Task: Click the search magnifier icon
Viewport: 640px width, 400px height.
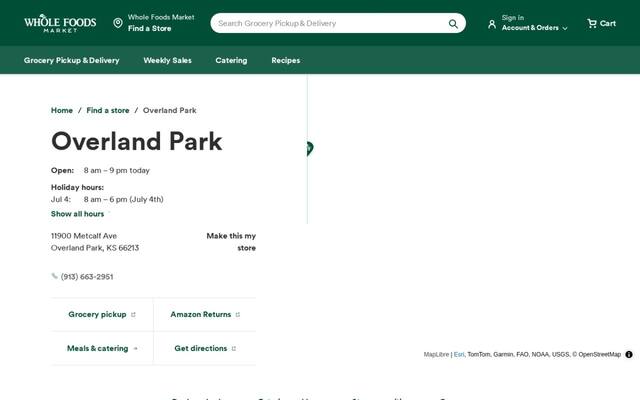Action: [x=453, y=24]
